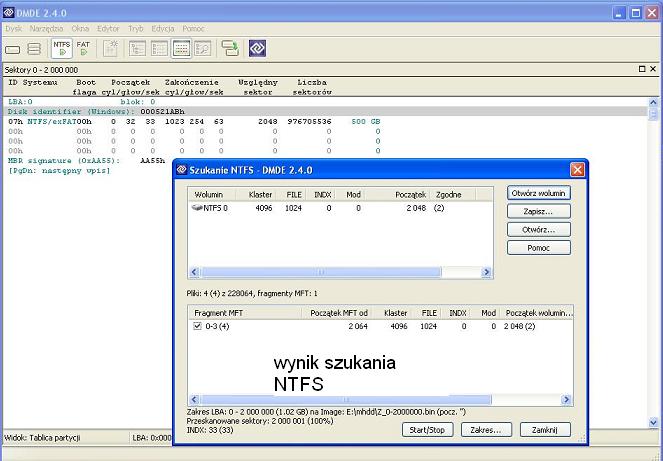Open the Edycja menu
663x461 pixels.
pos(163,29)
